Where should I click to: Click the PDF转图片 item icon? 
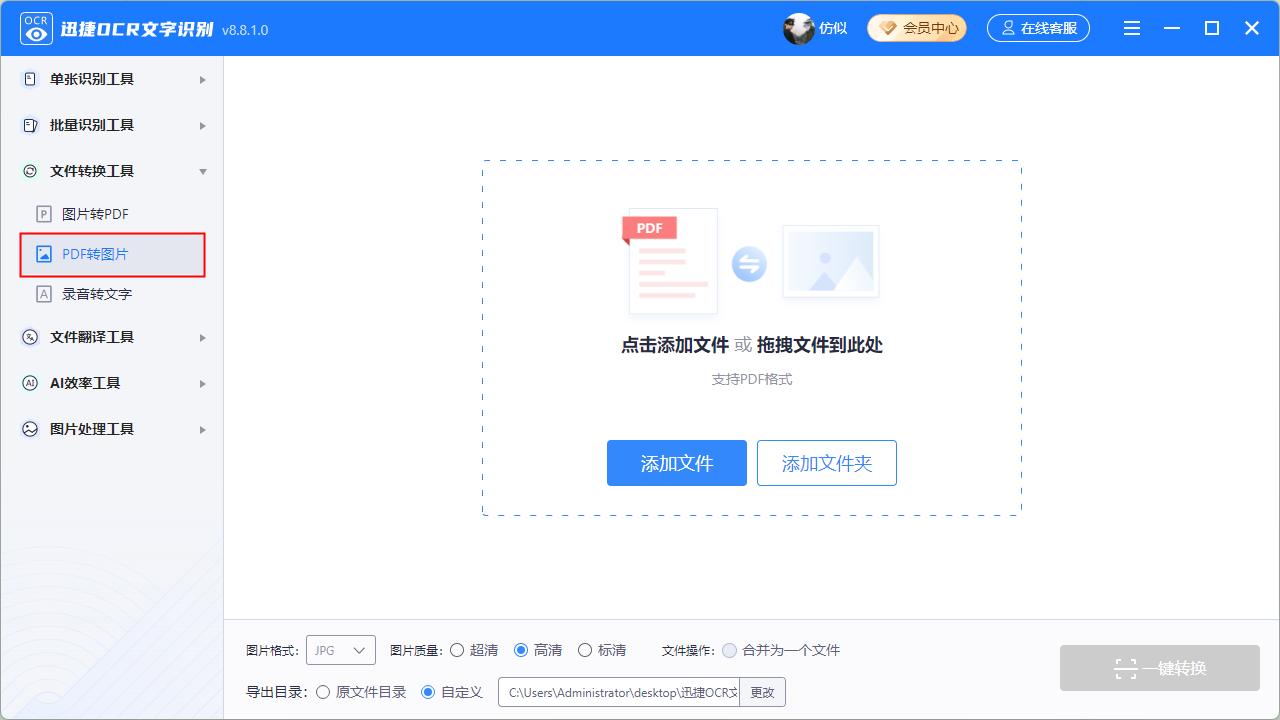43,254
